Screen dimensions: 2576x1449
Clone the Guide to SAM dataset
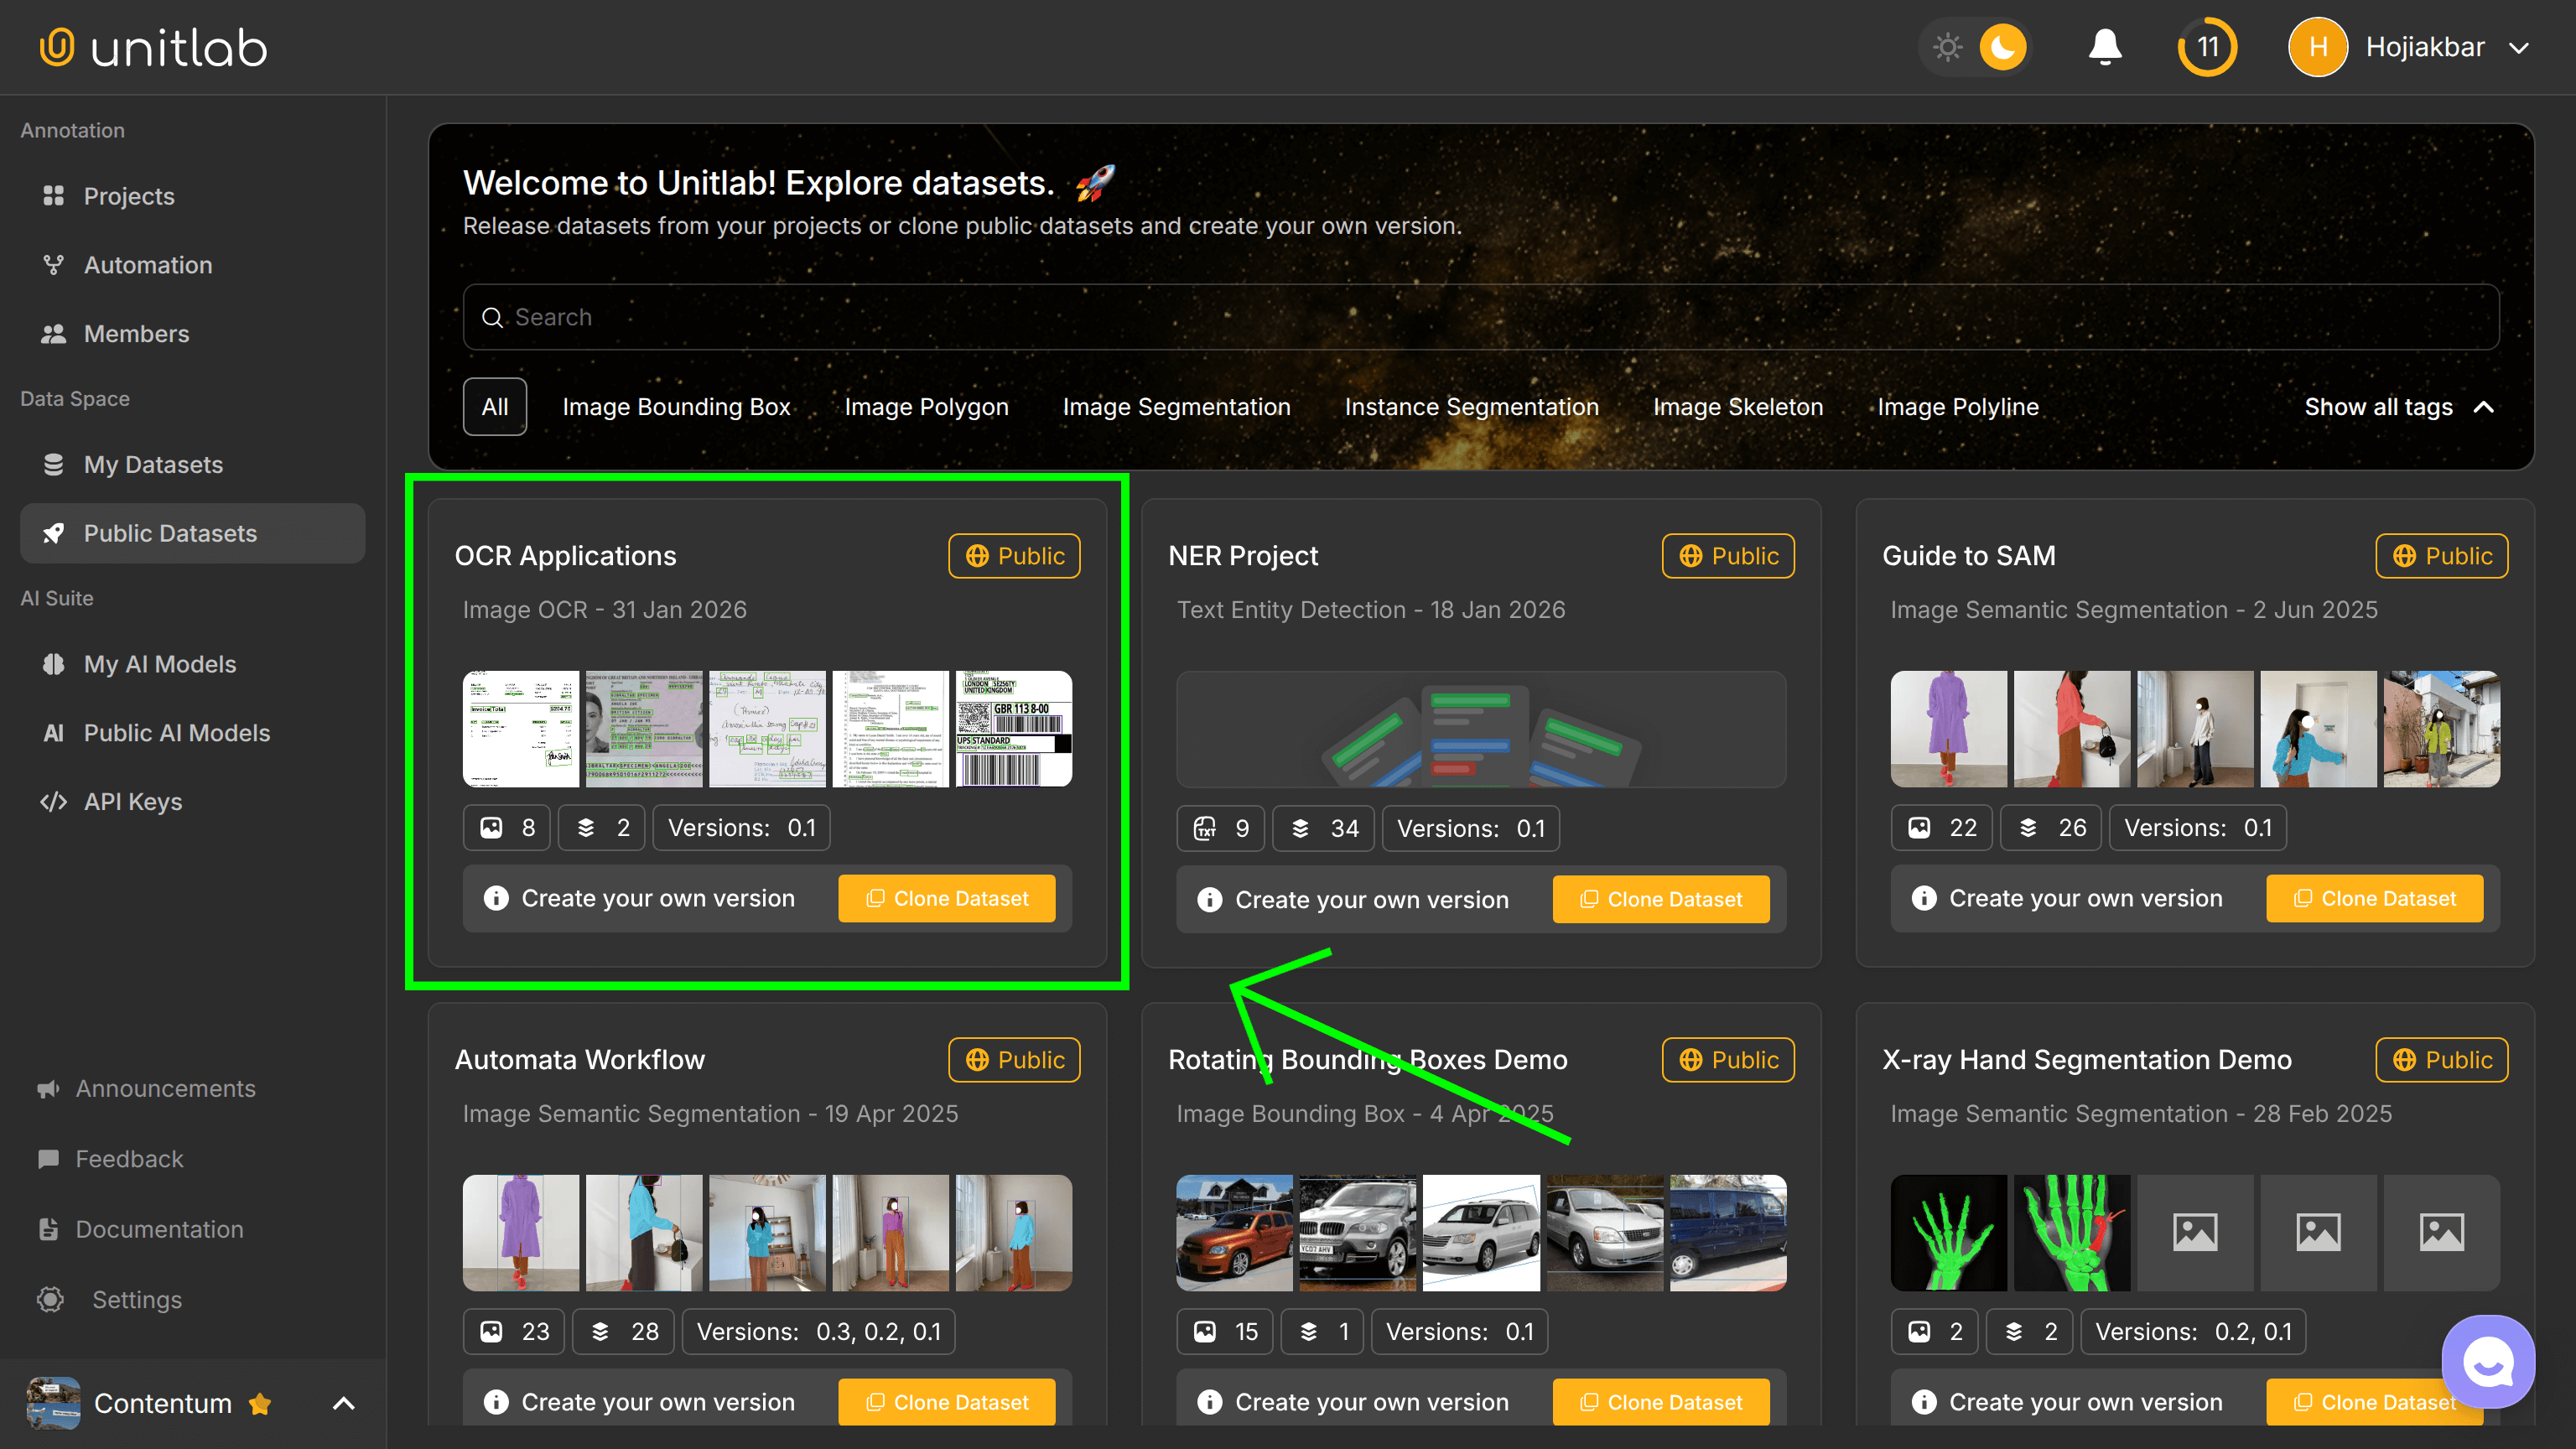pos(2374,898)
